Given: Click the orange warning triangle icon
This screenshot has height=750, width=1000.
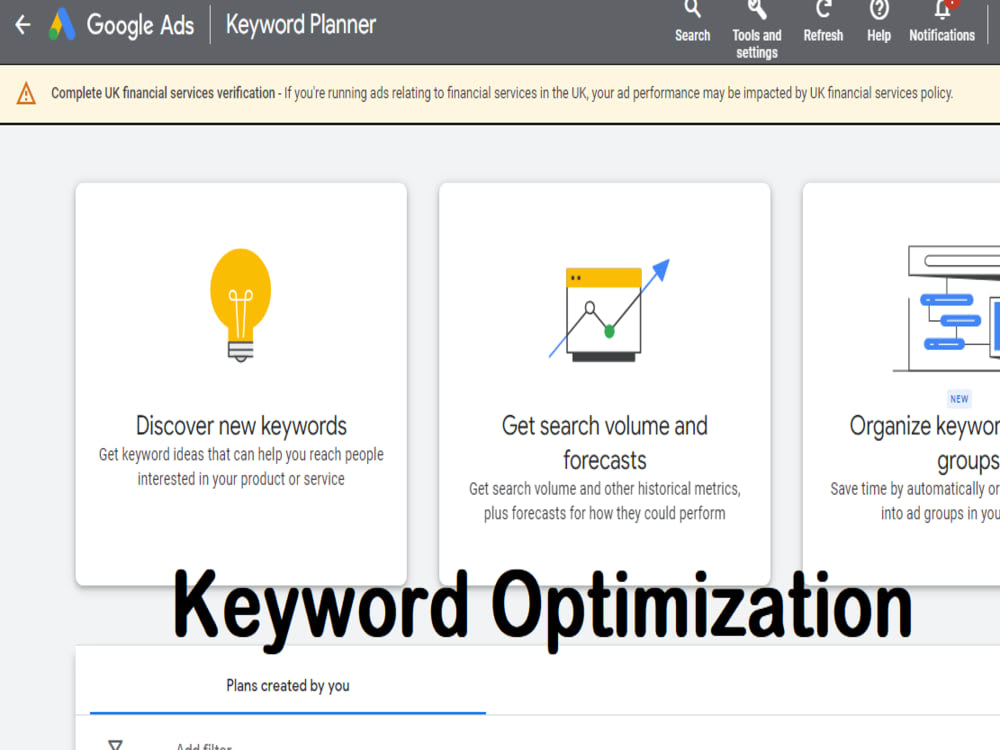Looking at the screenshot, I should coord(26,94).
